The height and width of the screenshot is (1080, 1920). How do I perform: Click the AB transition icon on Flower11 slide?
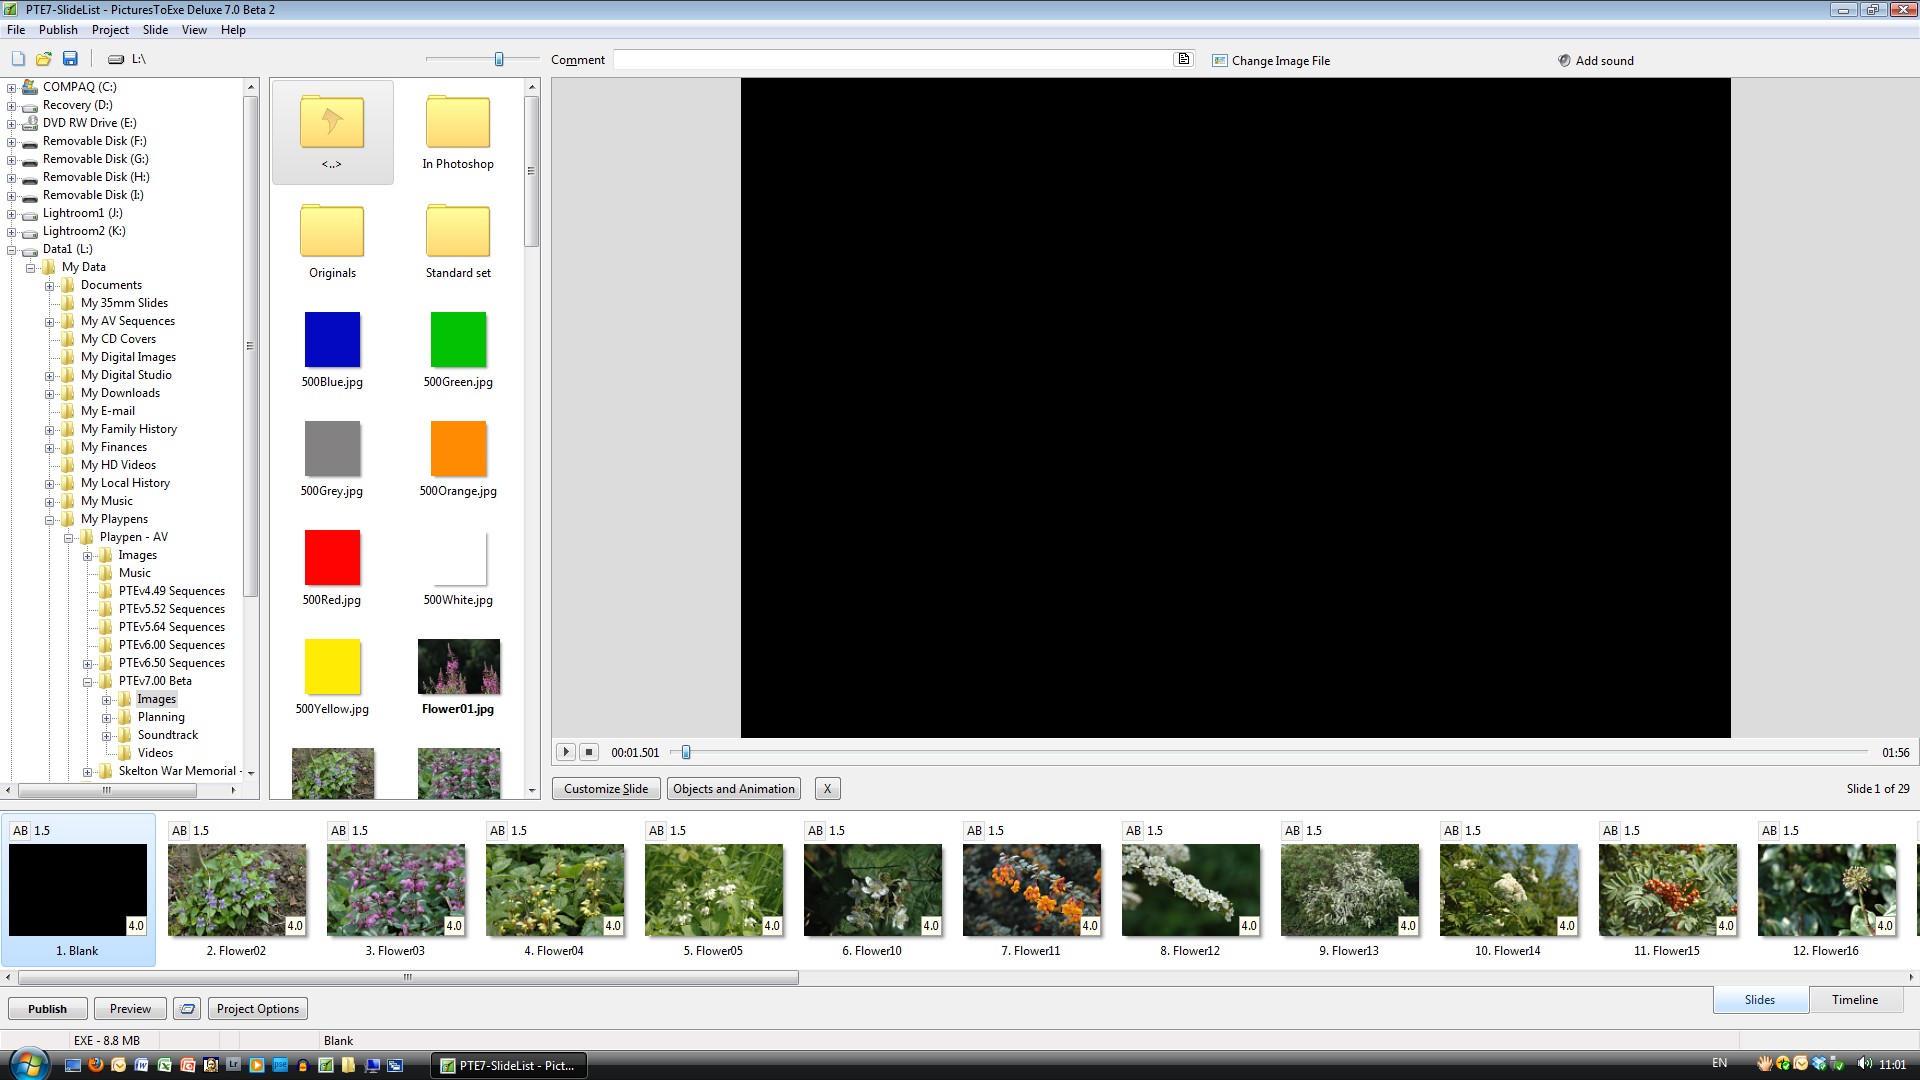[974, 831]
